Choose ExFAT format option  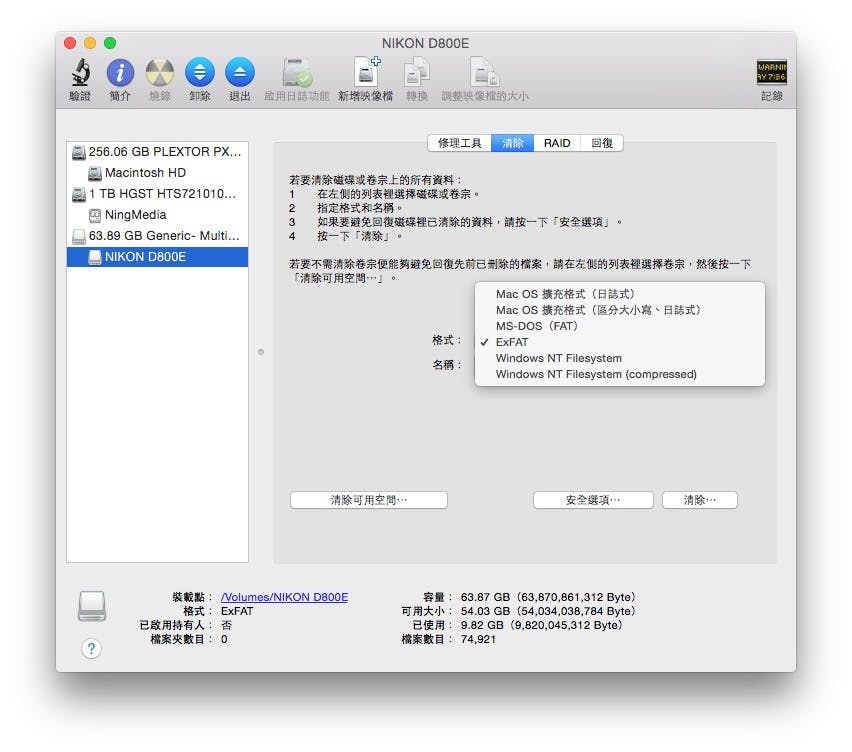[x=619, y=342]
